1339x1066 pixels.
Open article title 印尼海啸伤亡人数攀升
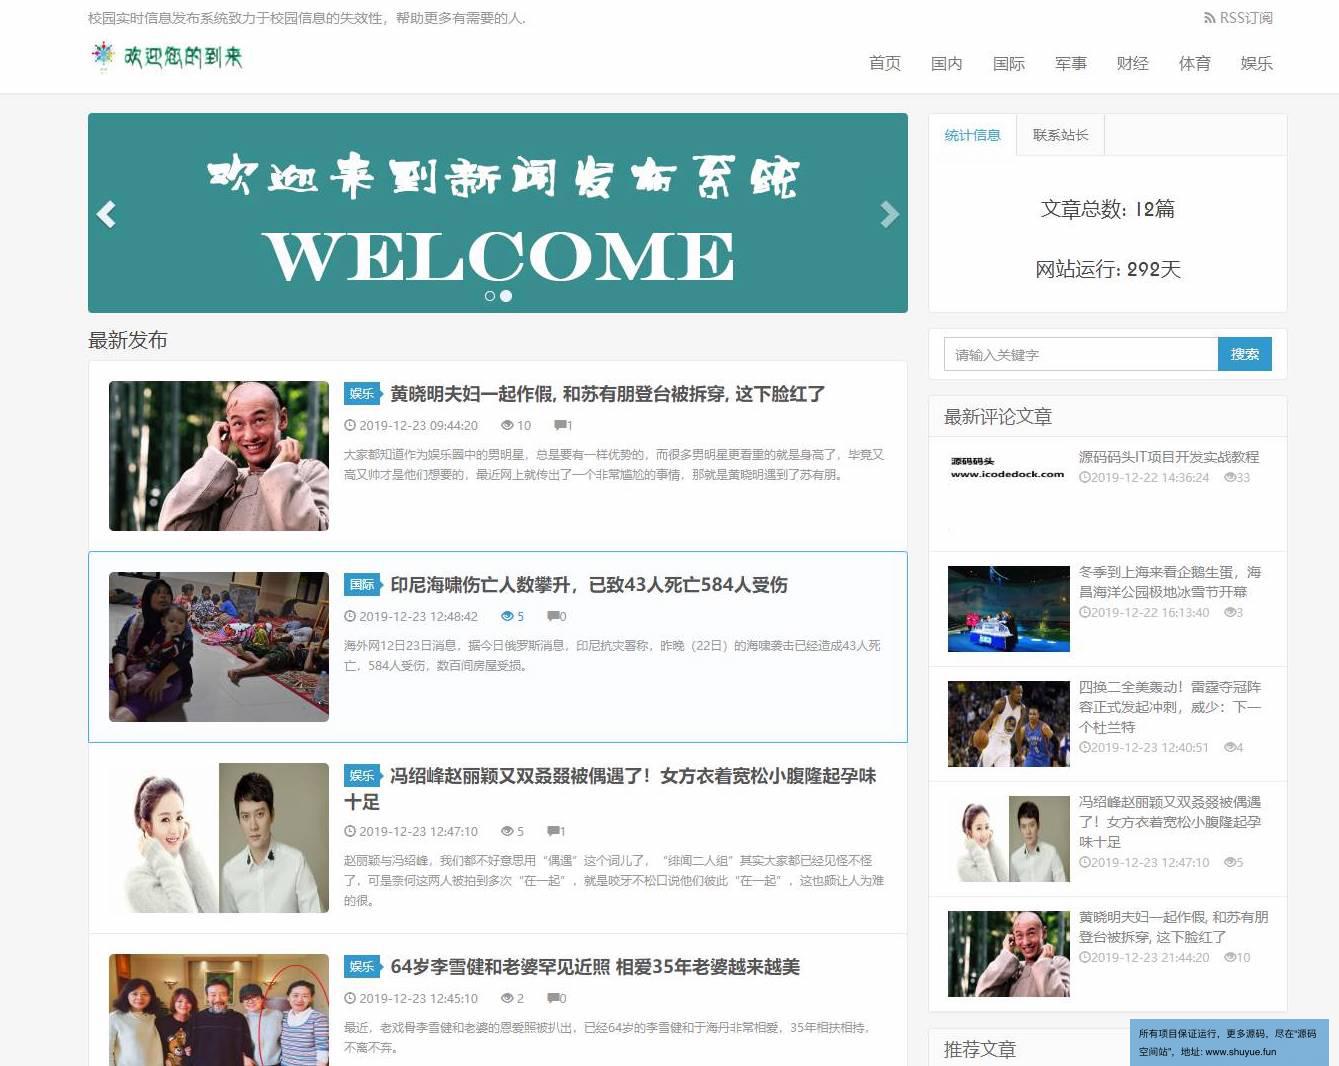click(589, 585)
